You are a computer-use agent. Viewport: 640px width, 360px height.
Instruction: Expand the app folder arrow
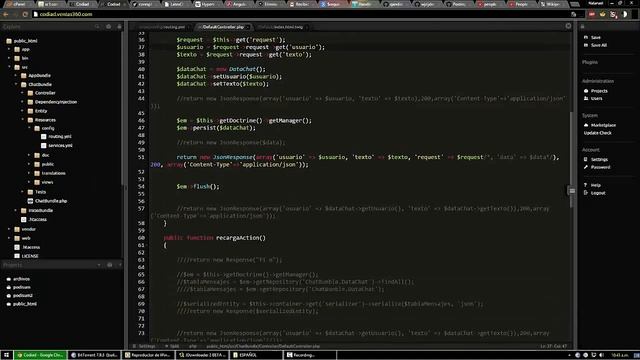click(x=9, y=49)
